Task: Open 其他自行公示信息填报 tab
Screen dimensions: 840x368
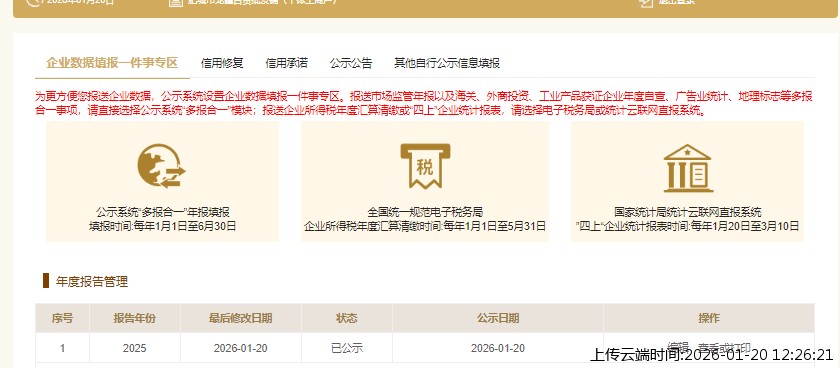Action: coord(447,63)
